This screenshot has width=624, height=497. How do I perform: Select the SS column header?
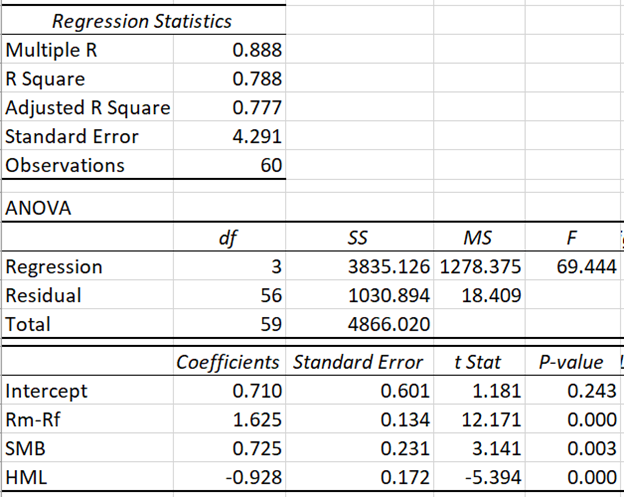pos(357,238)
